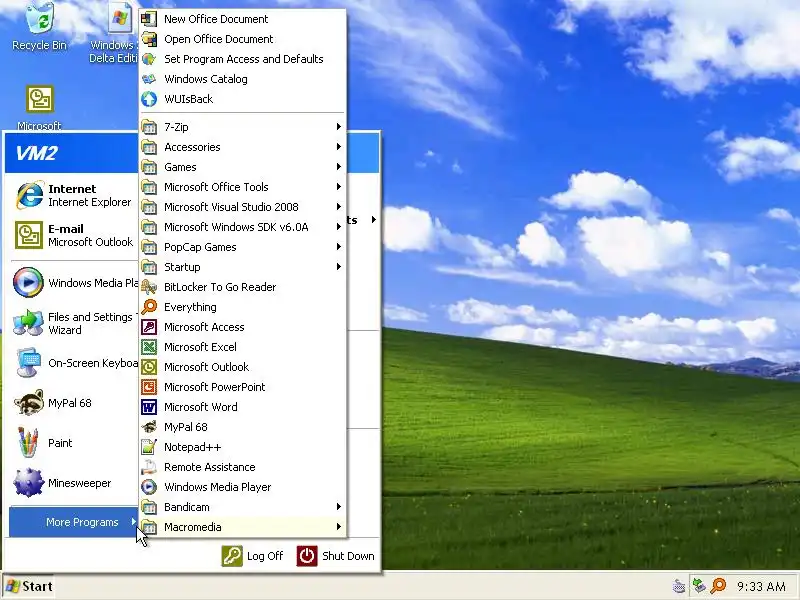
Task: Expand the PopCap Games submenu arrow
Action: pyautogui.click(x=338, y=246)
